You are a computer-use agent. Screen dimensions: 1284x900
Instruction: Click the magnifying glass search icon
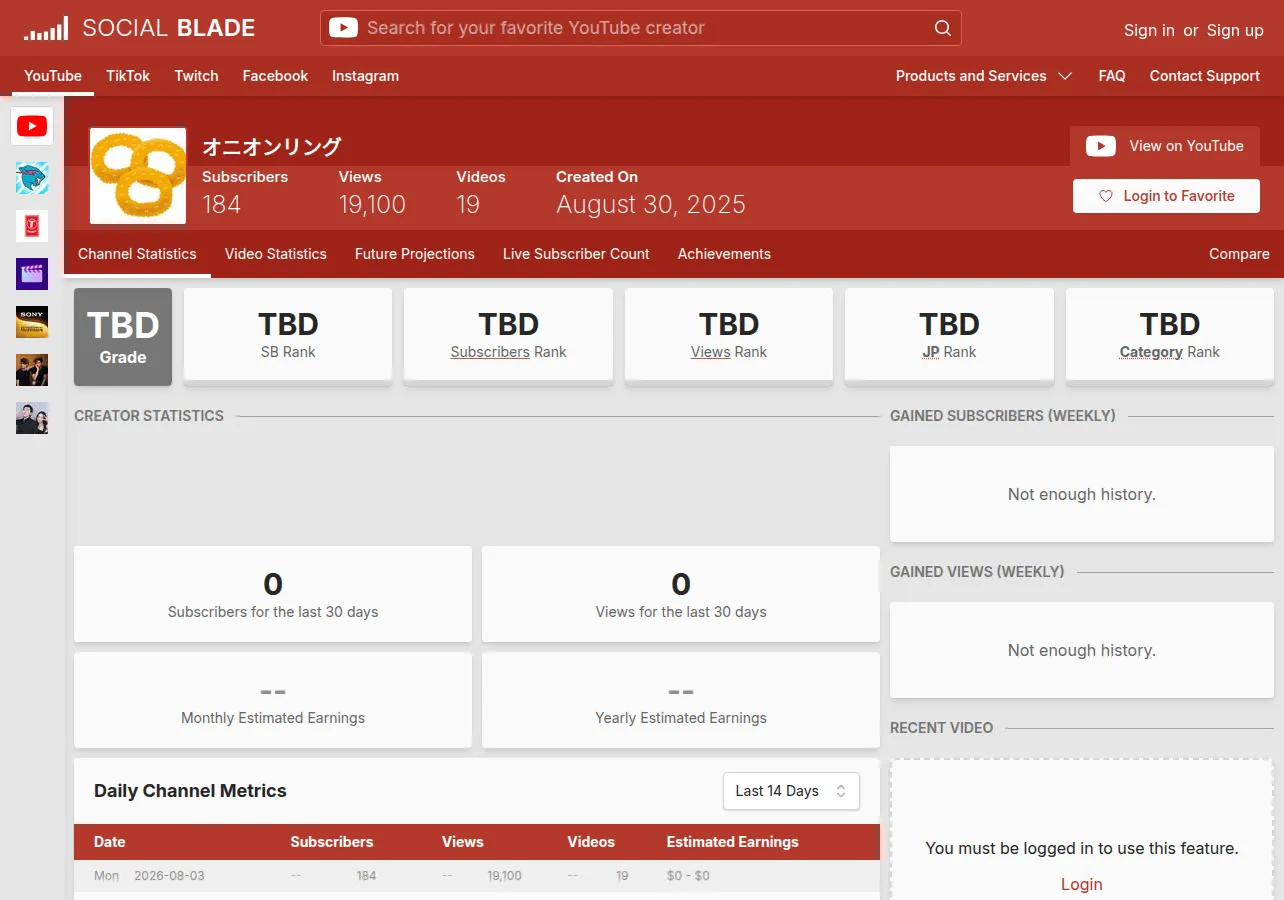[942, 28]
